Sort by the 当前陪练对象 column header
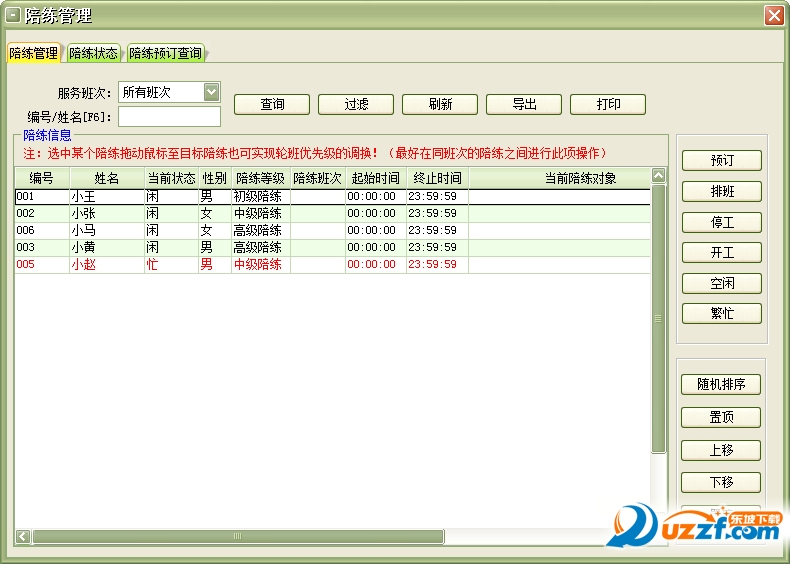 (559, 178)
